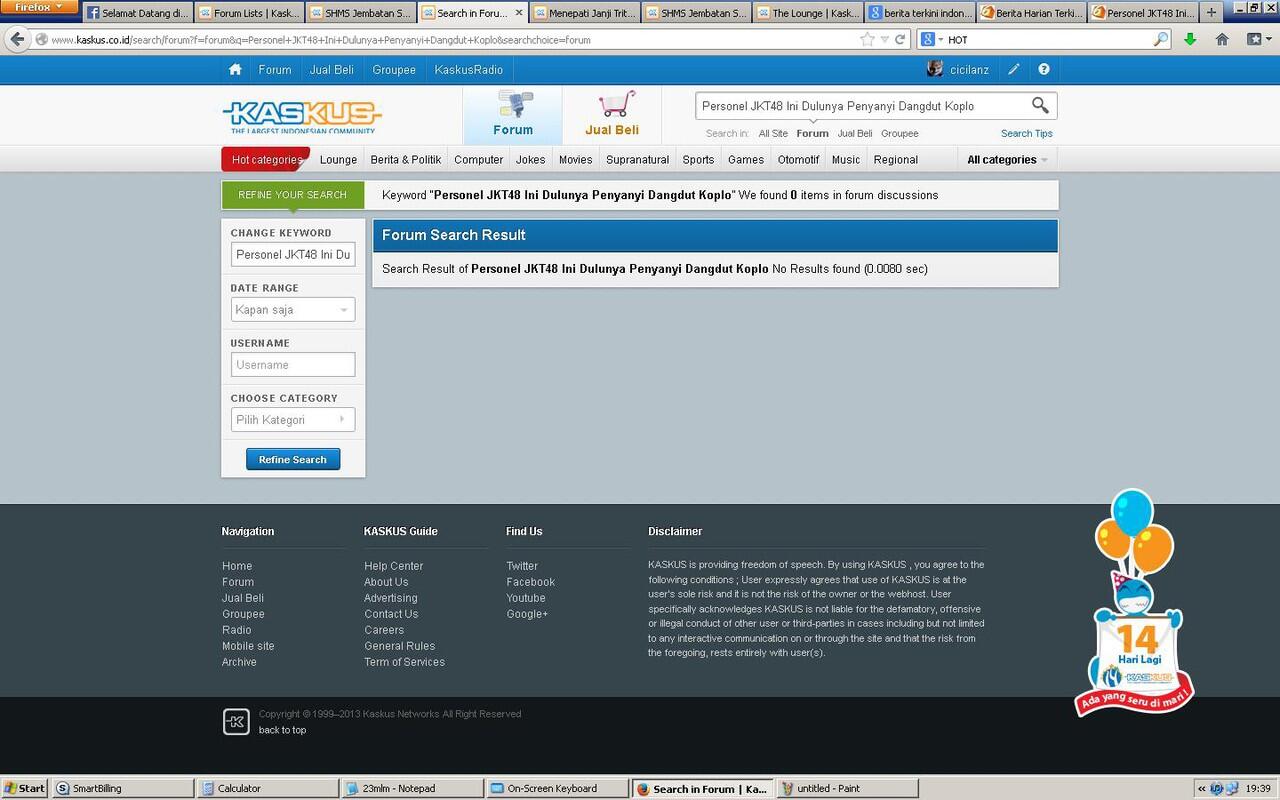Open URL bar history dropdown arrow
Screen dimensions: 1280x800
click(885, 39)
